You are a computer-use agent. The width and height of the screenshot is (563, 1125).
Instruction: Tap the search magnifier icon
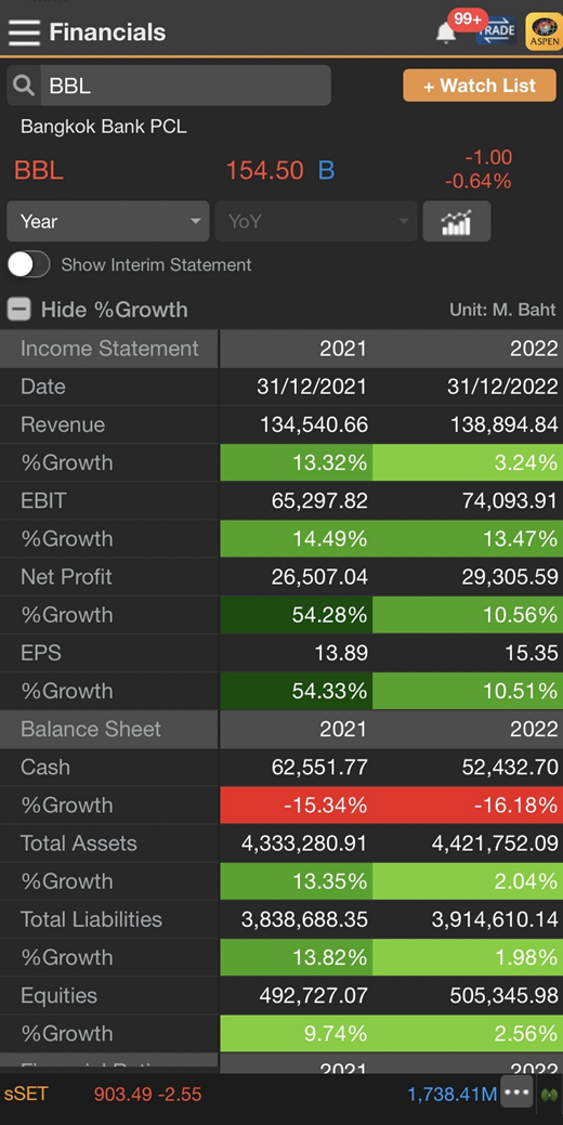coord(24,86)
